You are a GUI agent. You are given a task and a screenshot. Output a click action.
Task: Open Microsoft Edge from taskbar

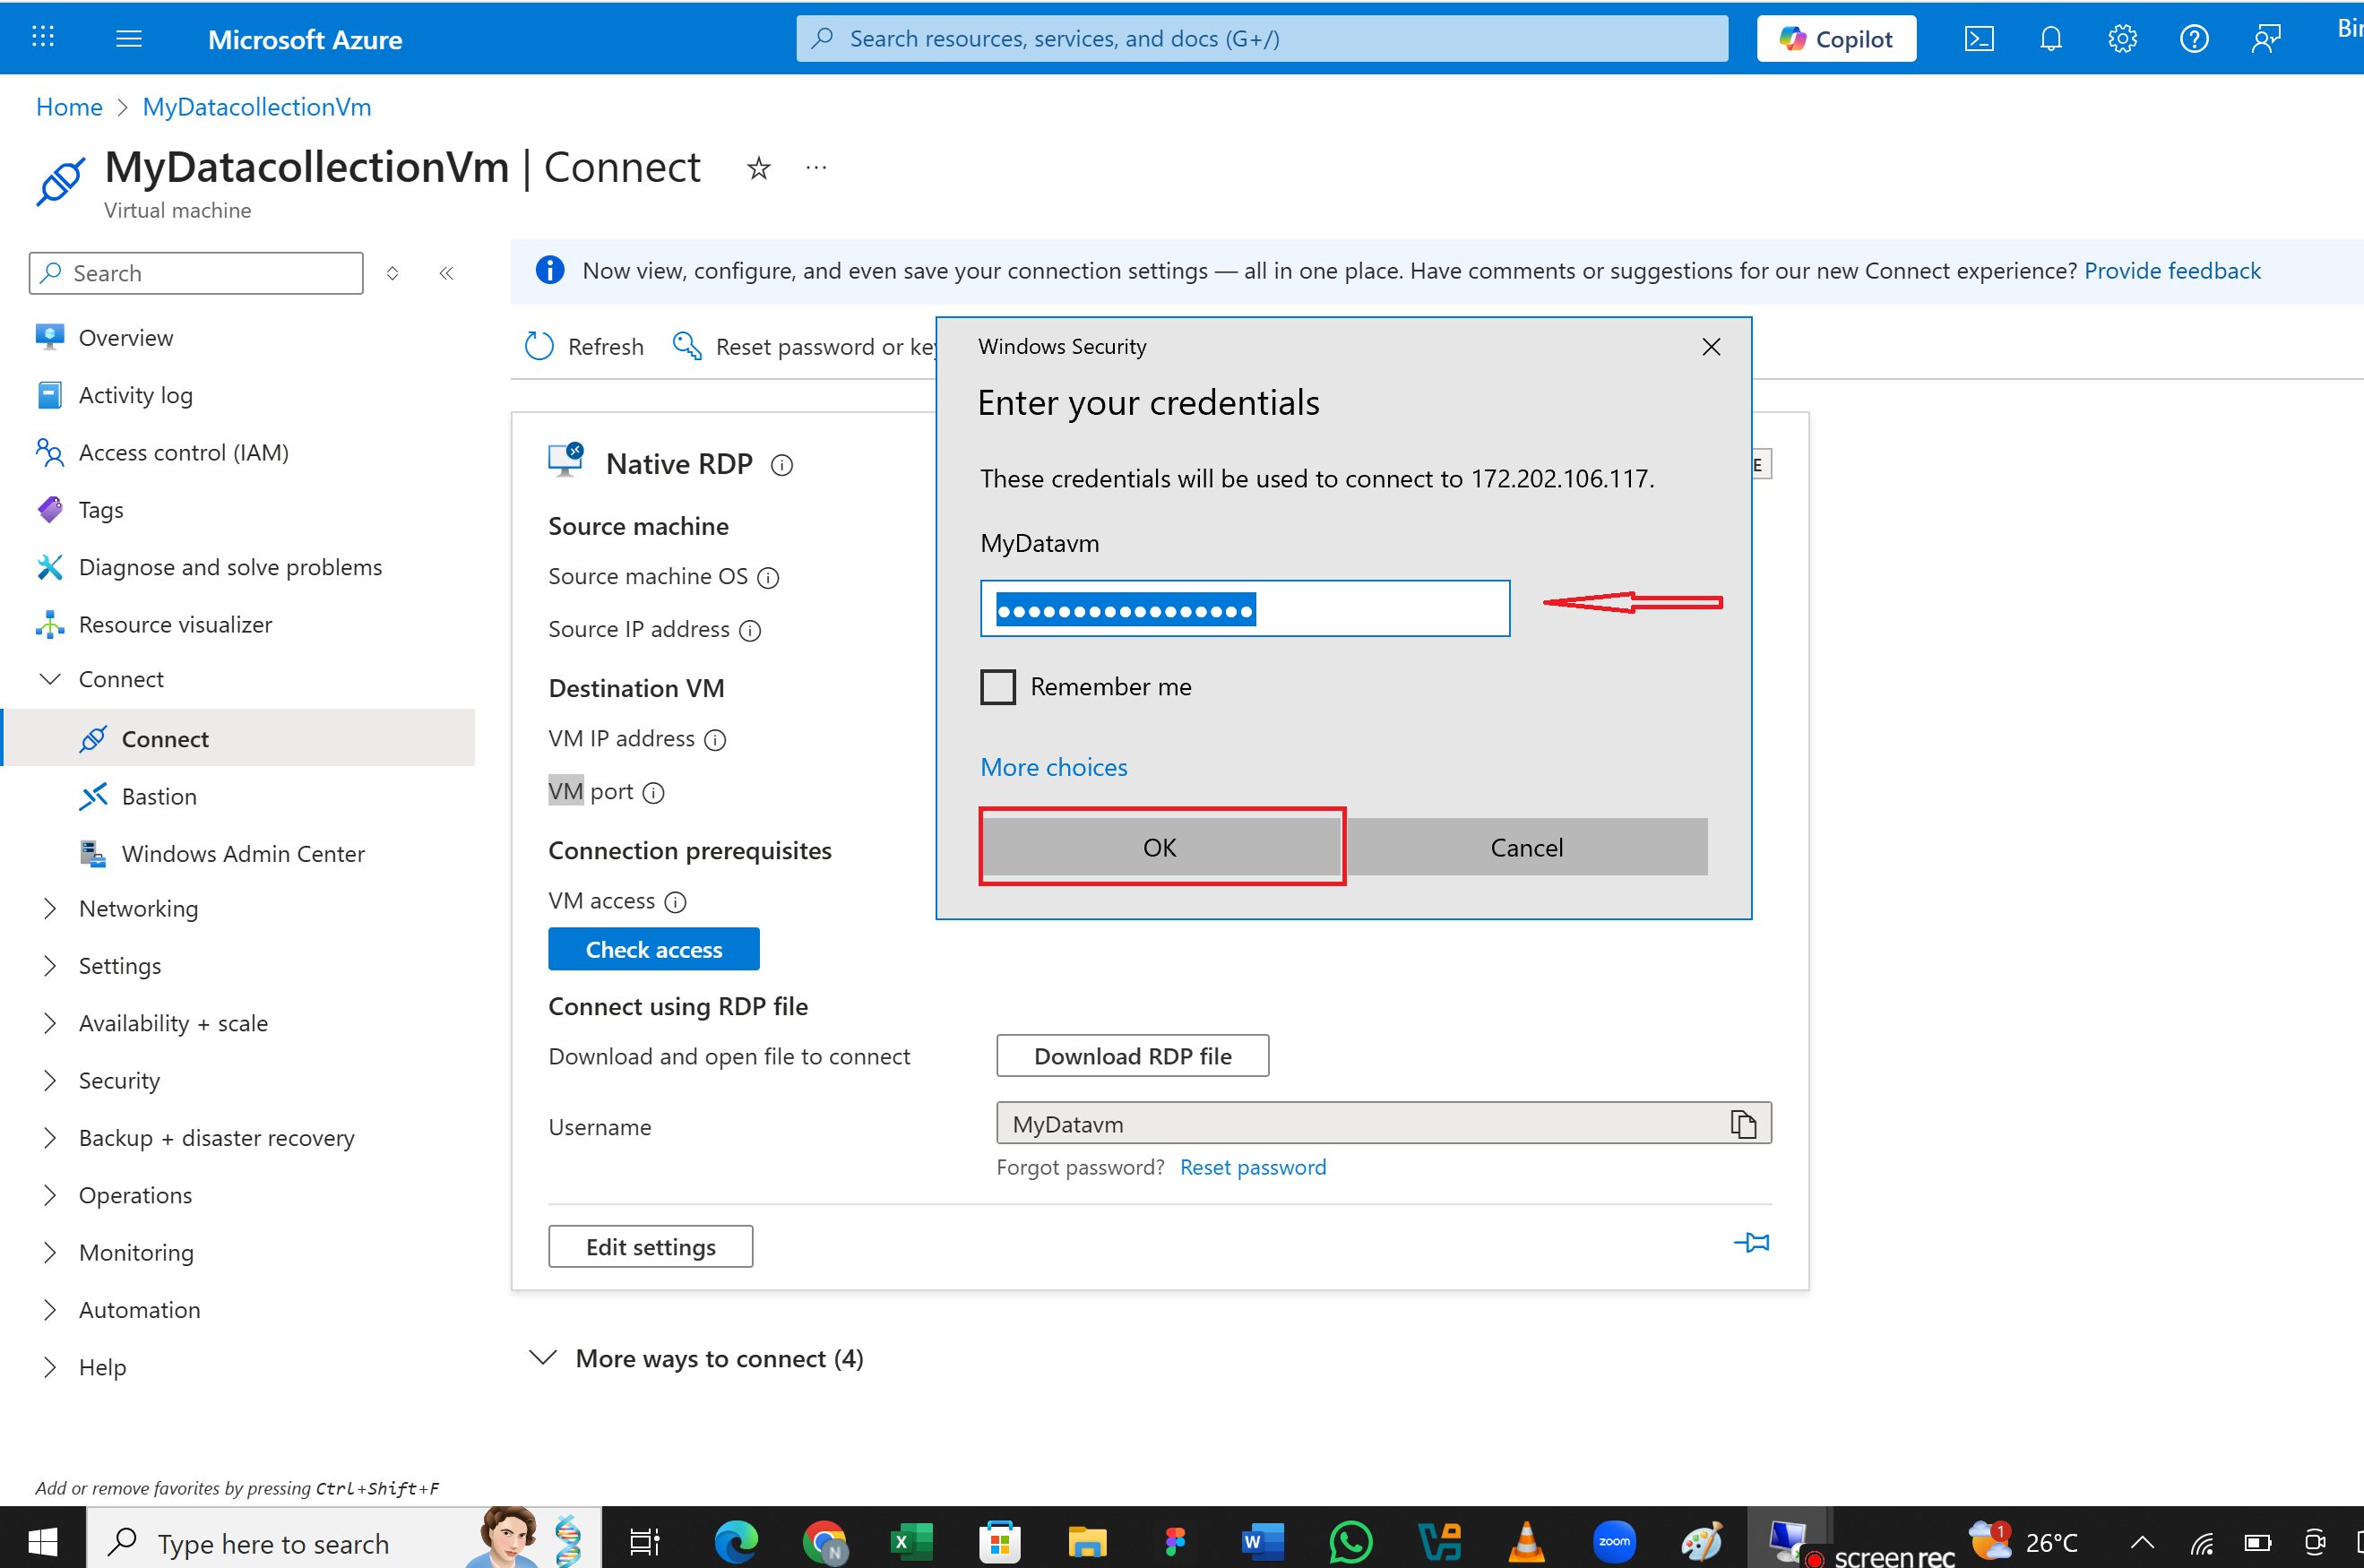point(736,1542)
